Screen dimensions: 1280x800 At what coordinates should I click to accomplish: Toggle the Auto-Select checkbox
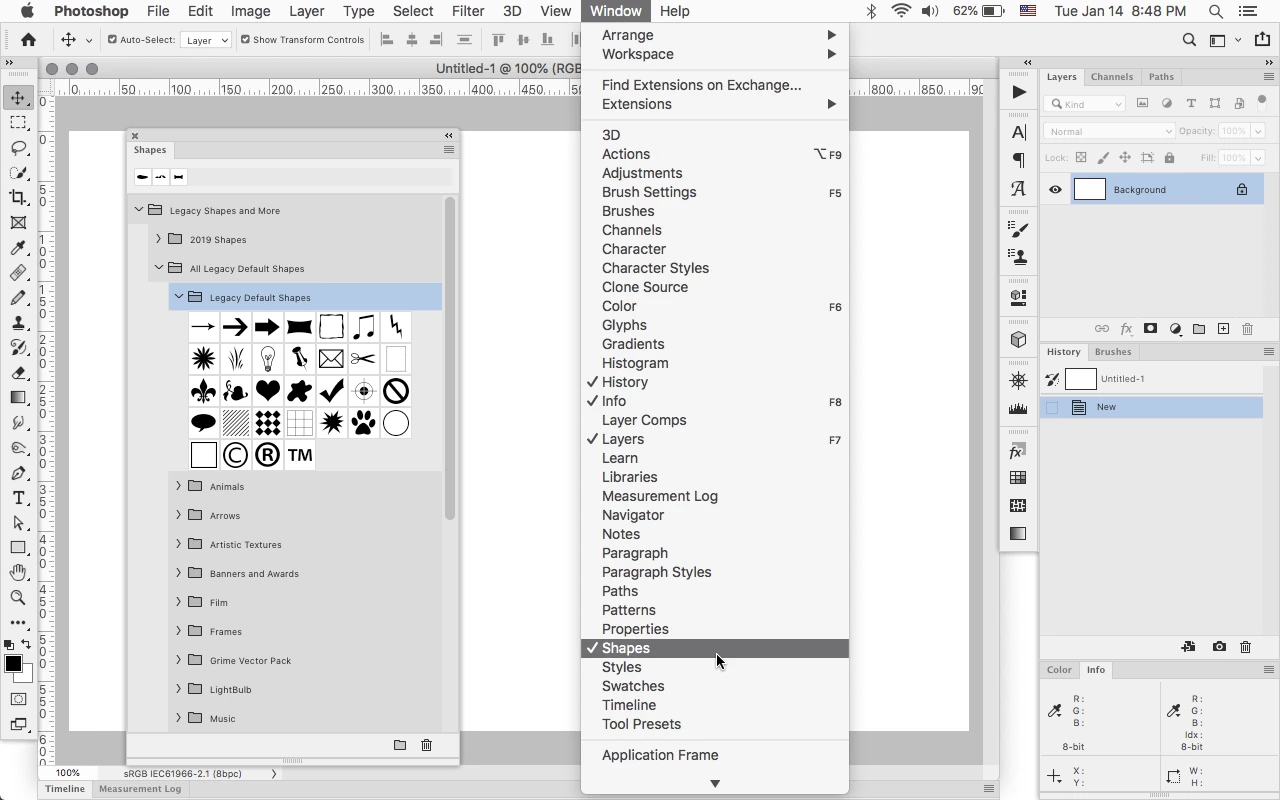click(112, 40)
